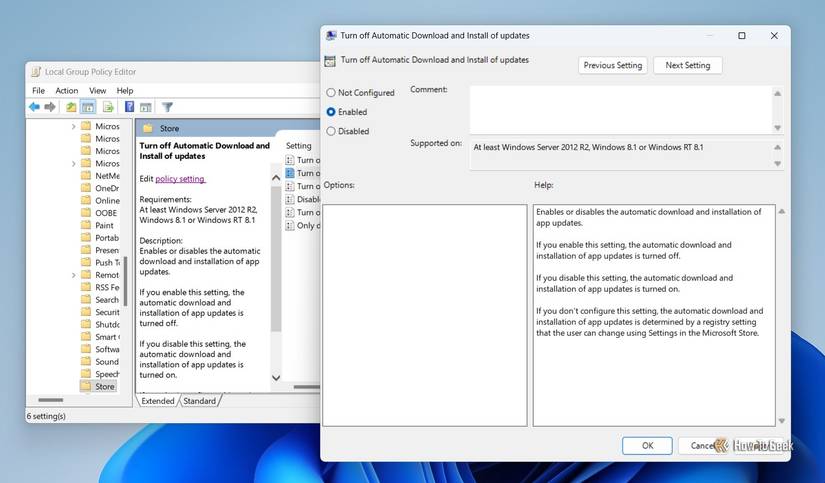
Task: Expand the fourth Micros folder node
Action: pos(73,164)
